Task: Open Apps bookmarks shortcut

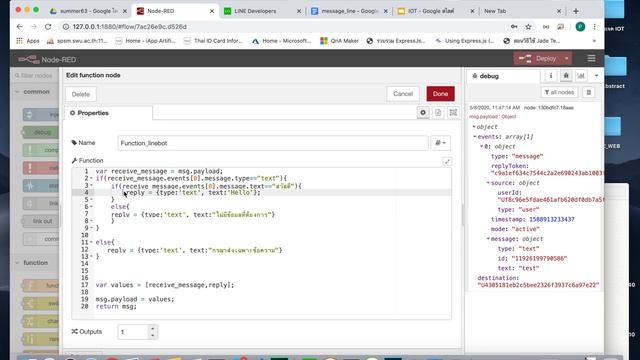Action: tap(28, 41)
